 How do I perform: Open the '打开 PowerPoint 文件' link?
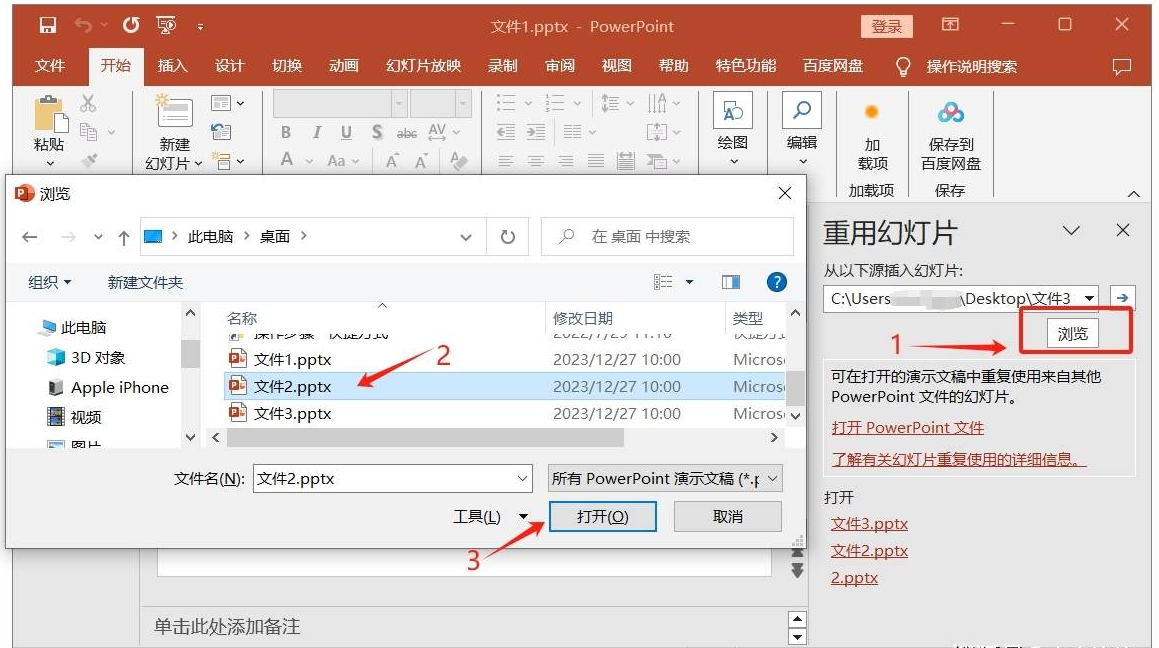coord(907,428)
